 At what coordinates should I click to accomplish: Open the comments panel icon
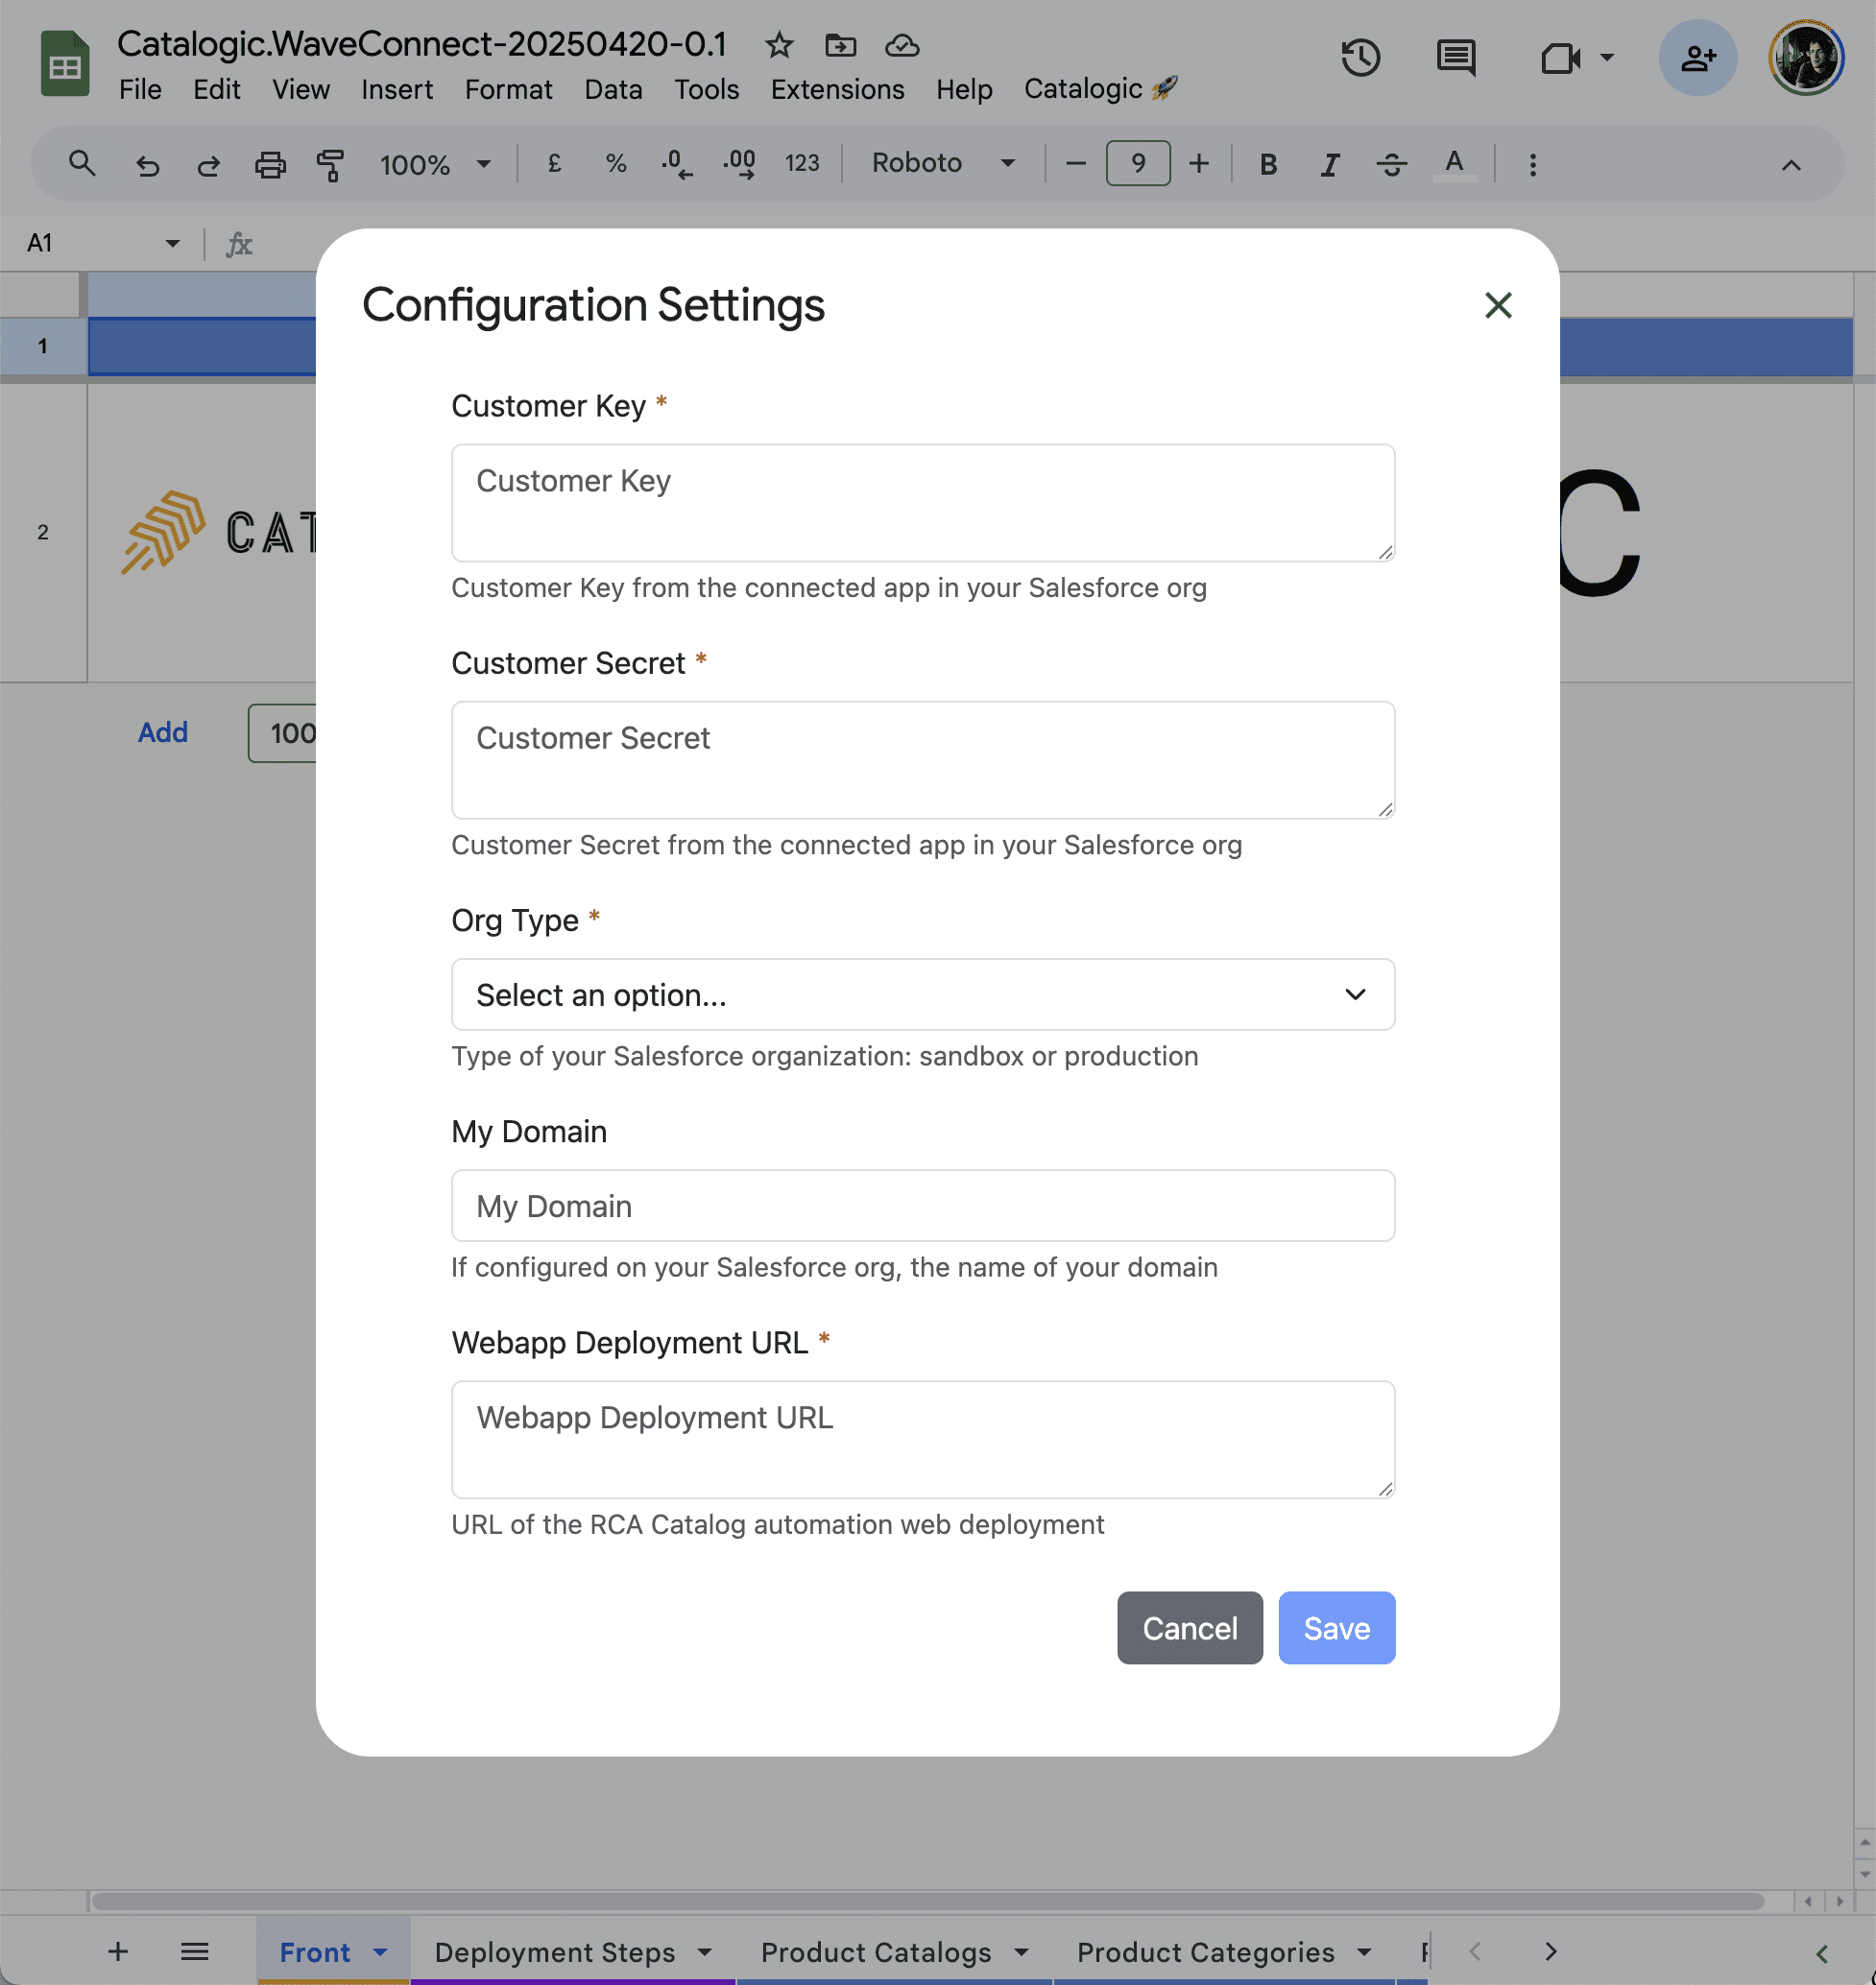pyautogui.click(x=1455, y=58)
